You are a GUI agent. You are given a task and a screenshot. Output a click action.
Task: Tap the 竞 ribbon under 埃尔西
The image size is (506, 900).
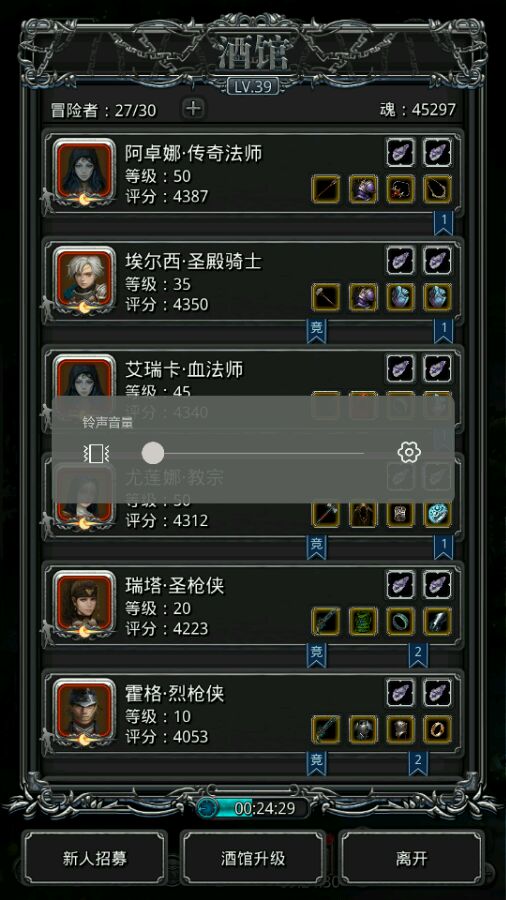[317, 330]
